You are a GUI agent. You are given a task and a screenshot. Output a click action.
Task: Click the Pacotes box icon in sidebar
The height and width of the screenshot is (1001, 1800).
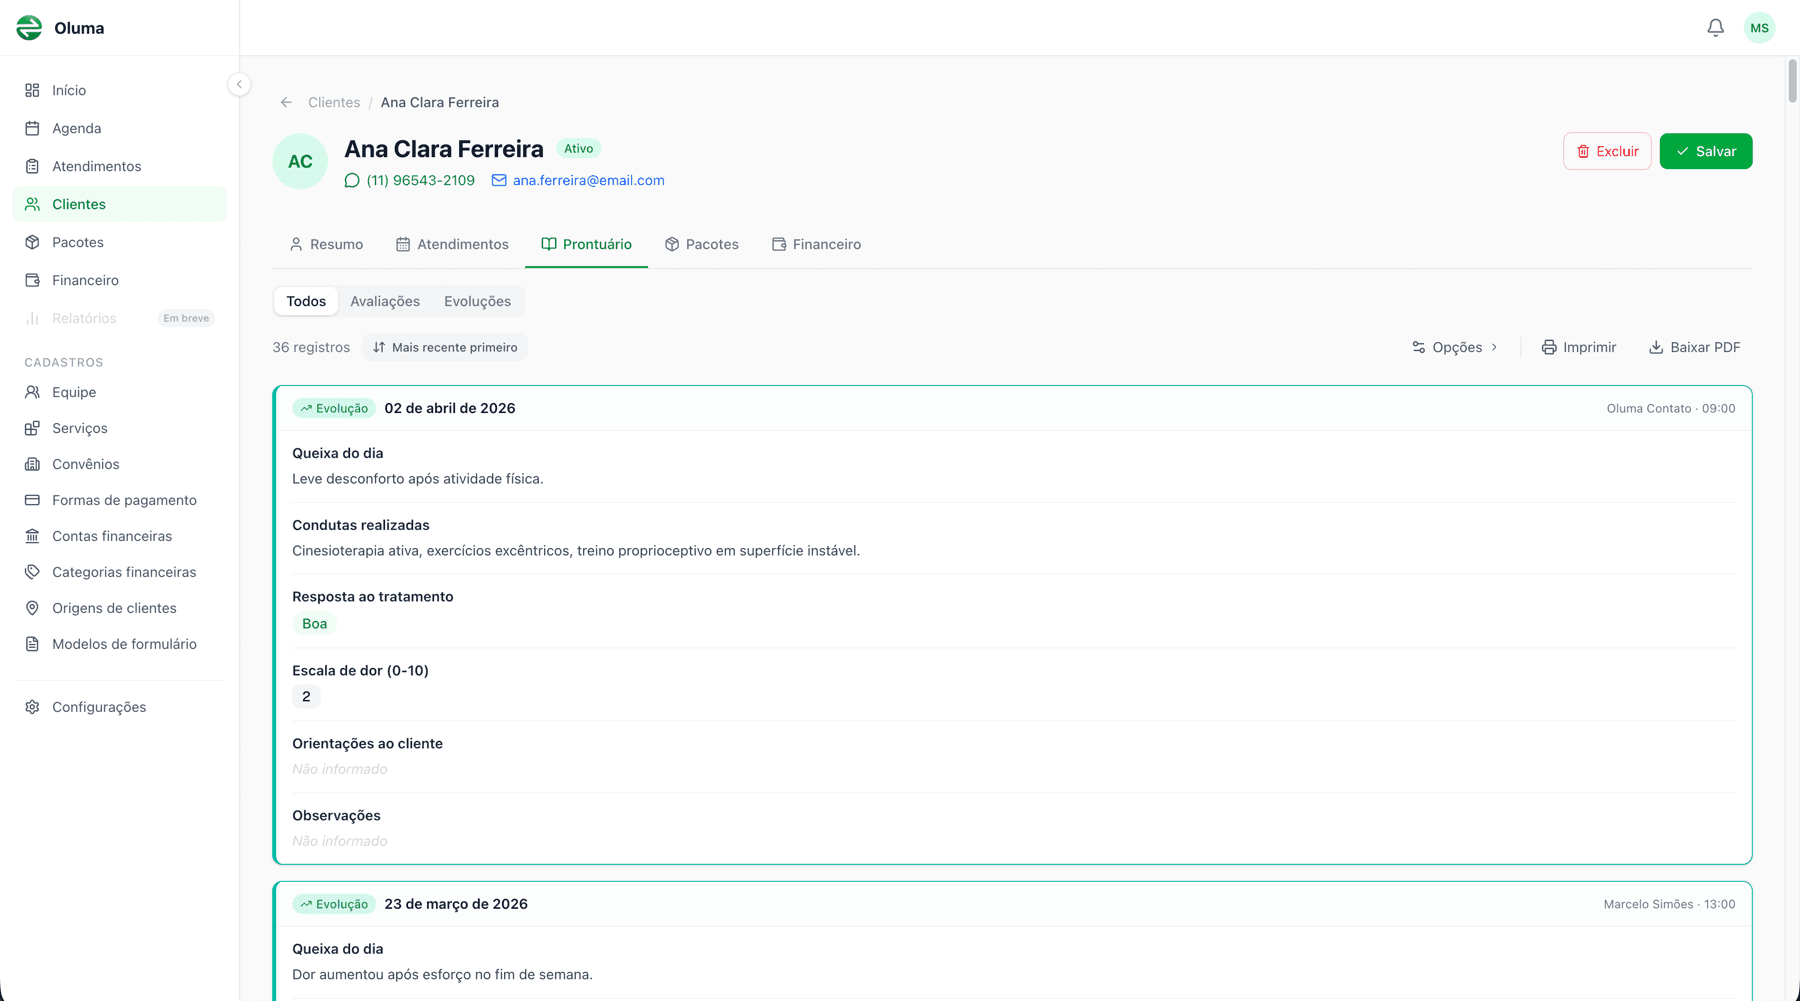pyautogui.click(x=33, y=242)
